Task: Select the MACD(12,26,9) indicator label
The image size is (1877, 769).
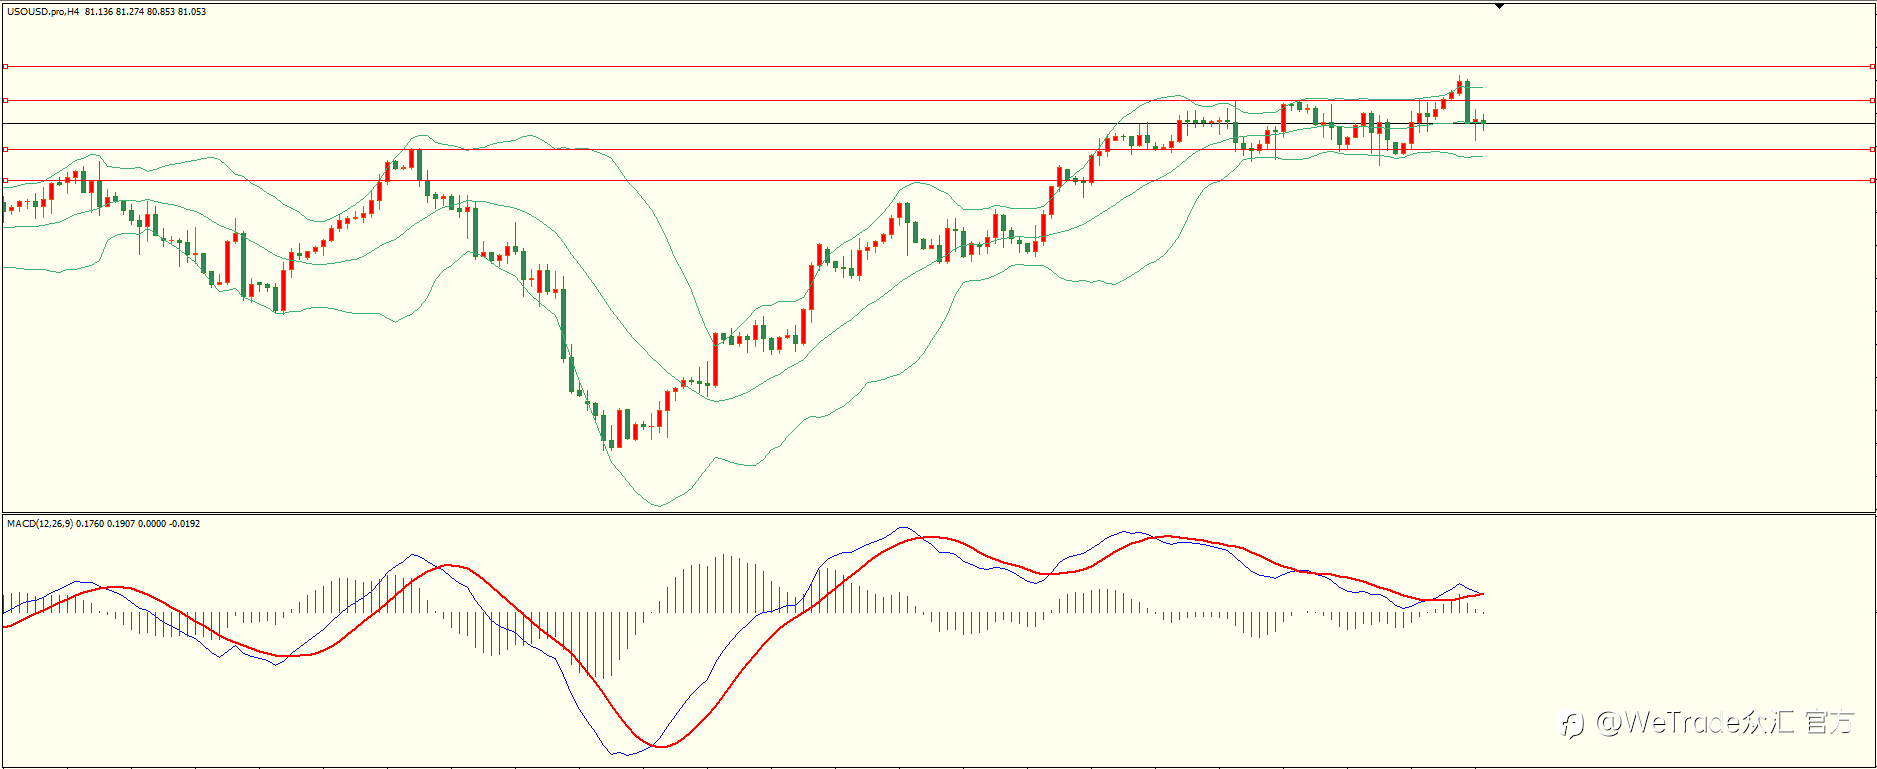Action: pyautogui.click(x=39, y=523)
